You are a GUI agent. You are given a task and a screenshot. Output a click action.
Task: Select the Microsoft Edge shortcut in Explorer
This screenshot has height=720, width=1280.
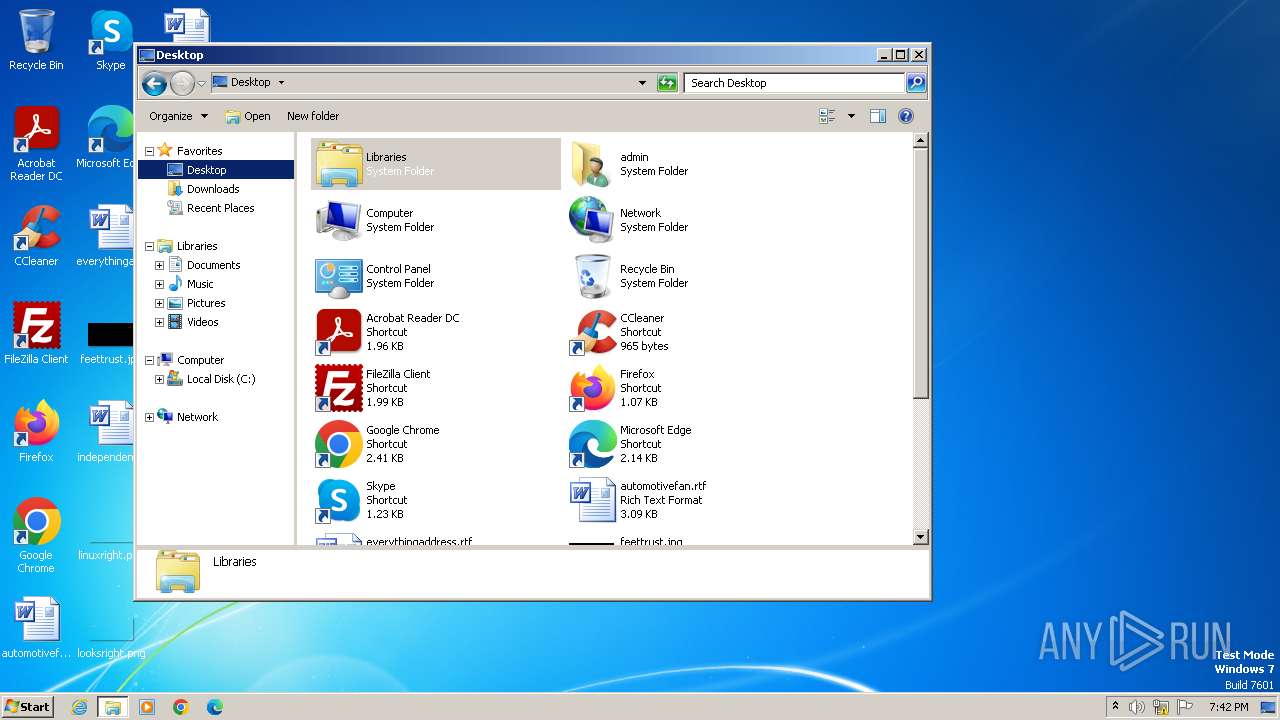[592, 444]
